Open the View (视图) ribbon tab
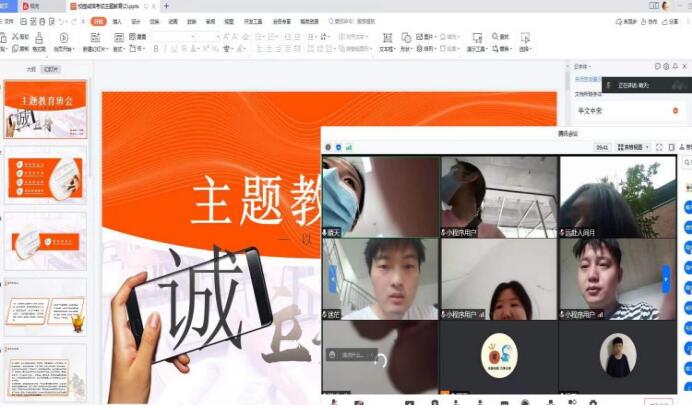The width and height of the screenshot is (692, 410). (x=229, y=21)
